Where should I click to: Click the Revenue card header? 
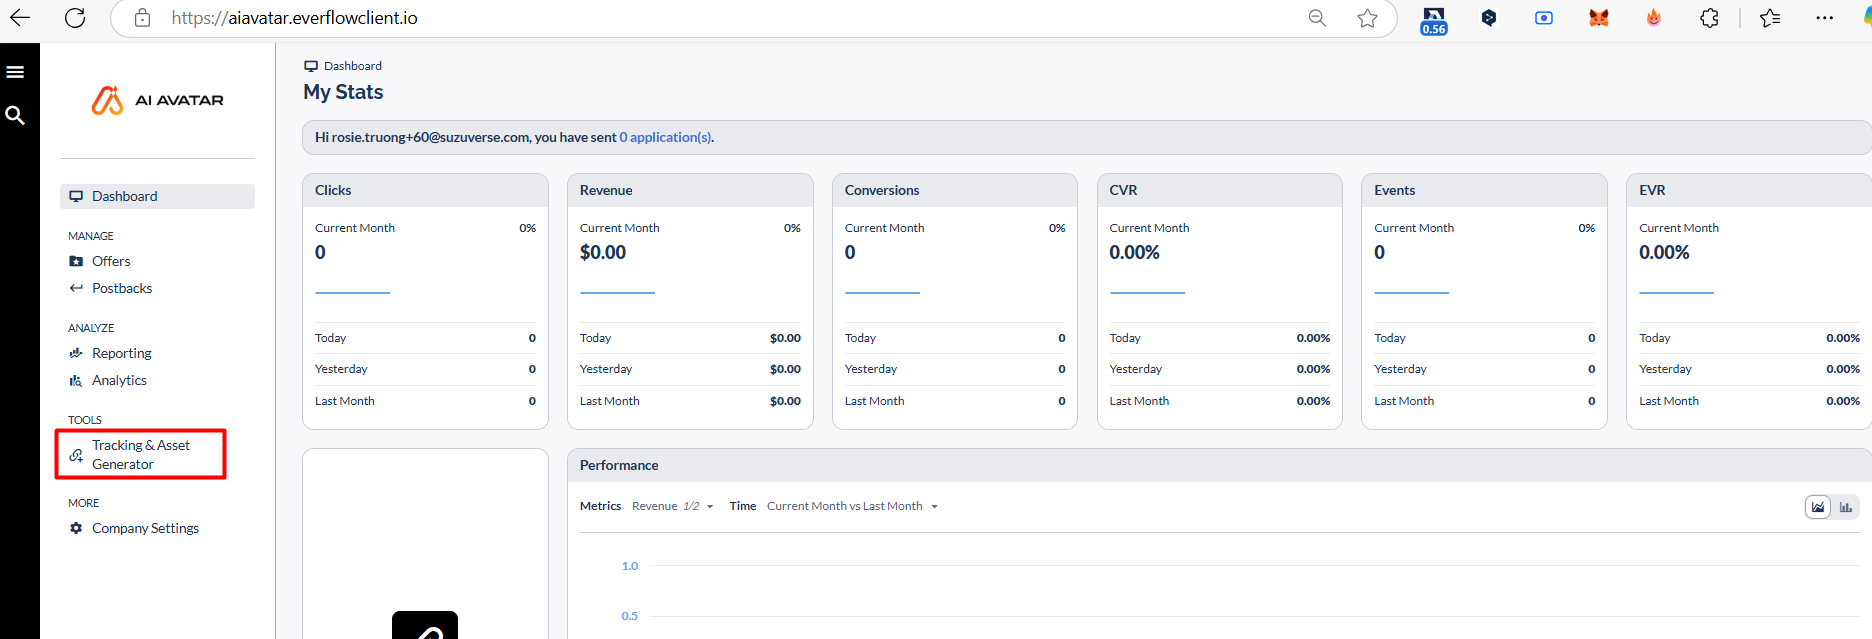point(690,190)
